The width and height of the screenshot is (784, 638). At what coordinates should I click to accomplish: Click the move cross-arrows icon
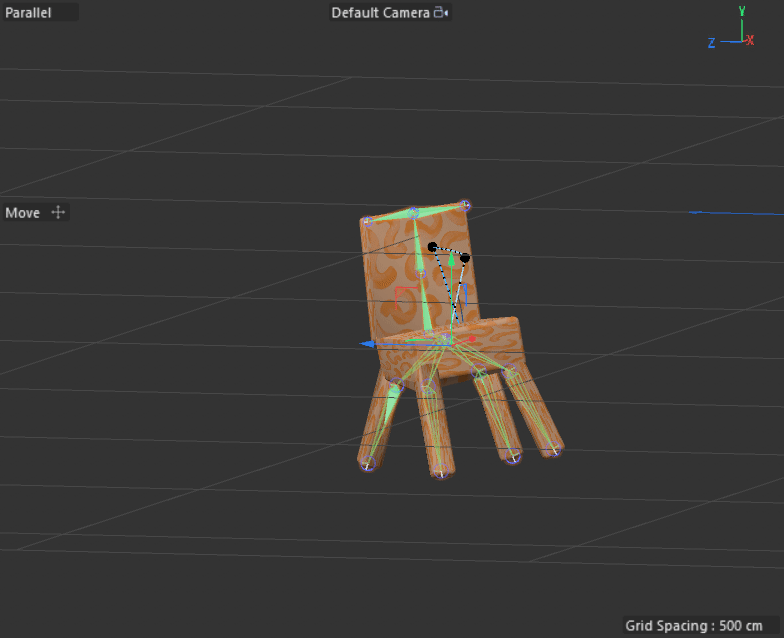pyautogui.click(x=58, y=212)
